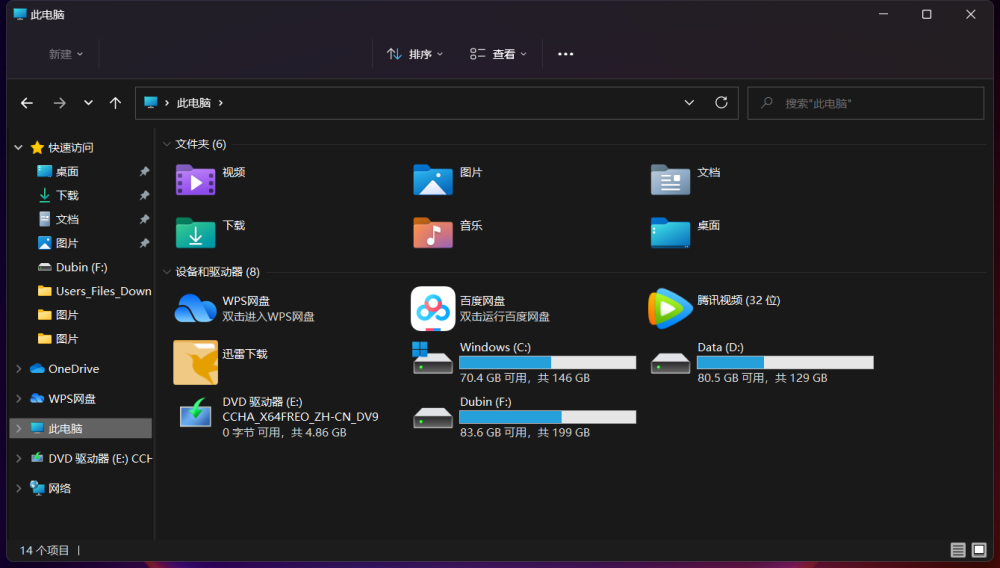Unpin 文档 via its pin icon
1000x568 pixels.
pos(144,219)
